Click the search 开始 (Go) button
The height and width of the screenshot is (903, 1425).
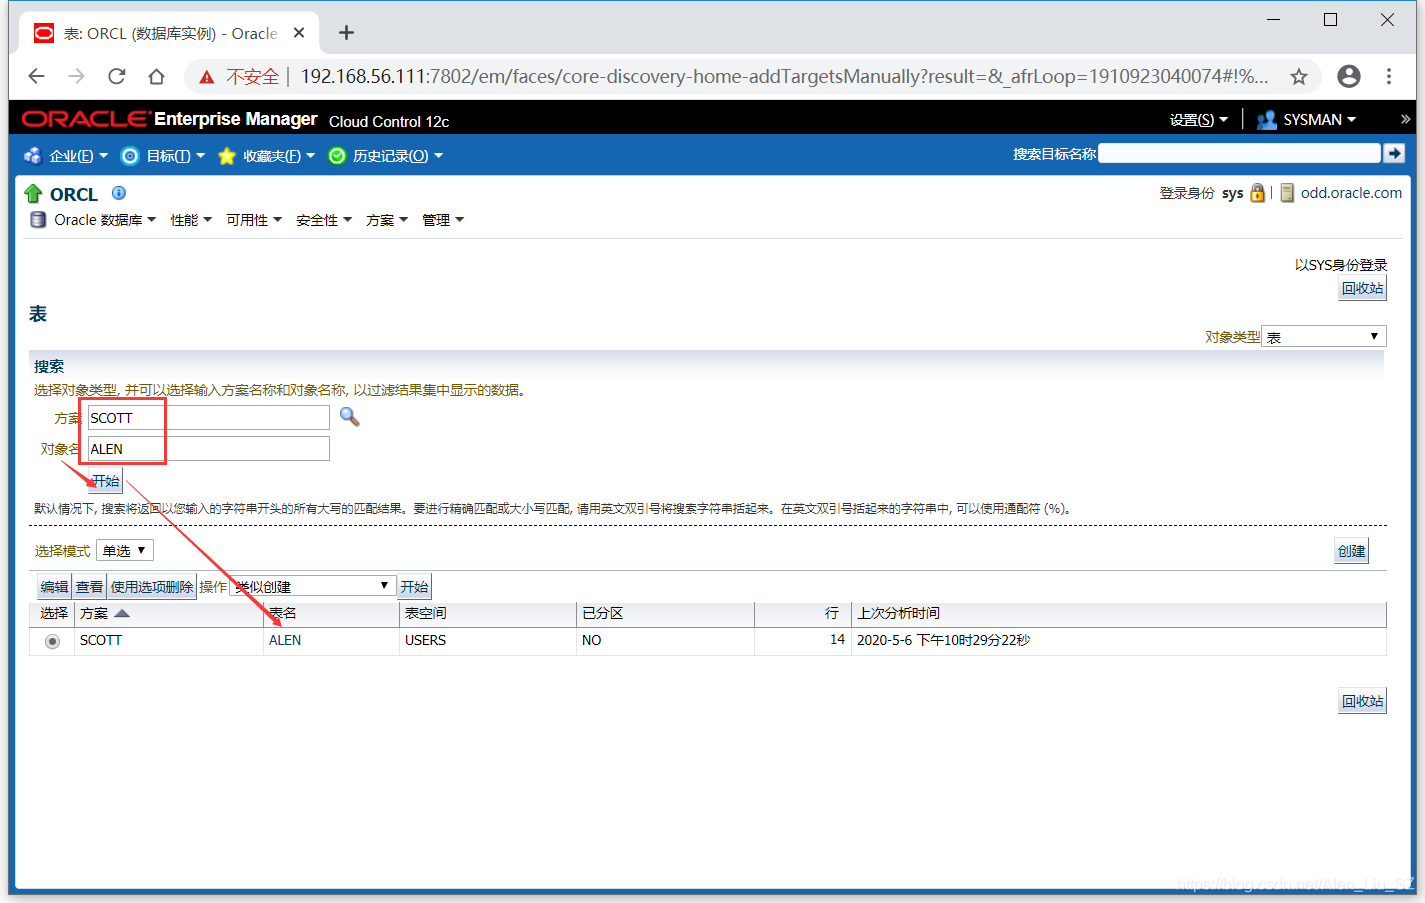[106, 481]
